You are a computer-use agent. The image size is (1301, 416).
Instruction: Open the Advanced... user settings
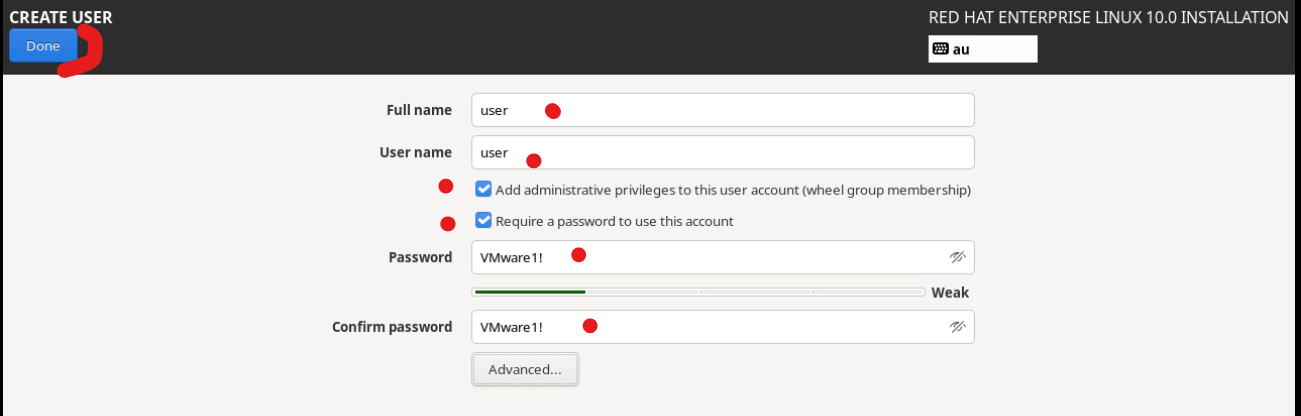point(525,369)
